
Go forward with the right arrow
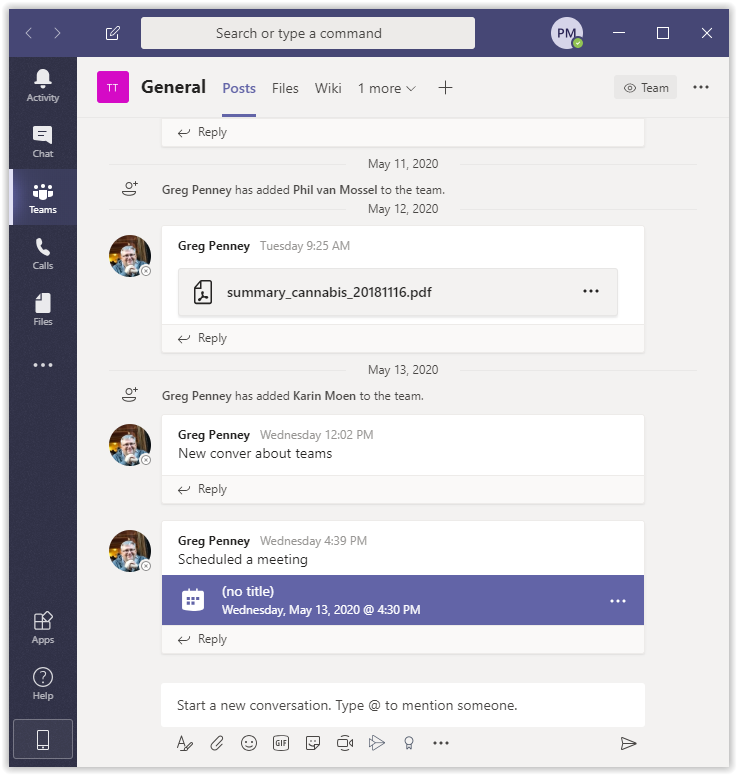pos(57,33)
